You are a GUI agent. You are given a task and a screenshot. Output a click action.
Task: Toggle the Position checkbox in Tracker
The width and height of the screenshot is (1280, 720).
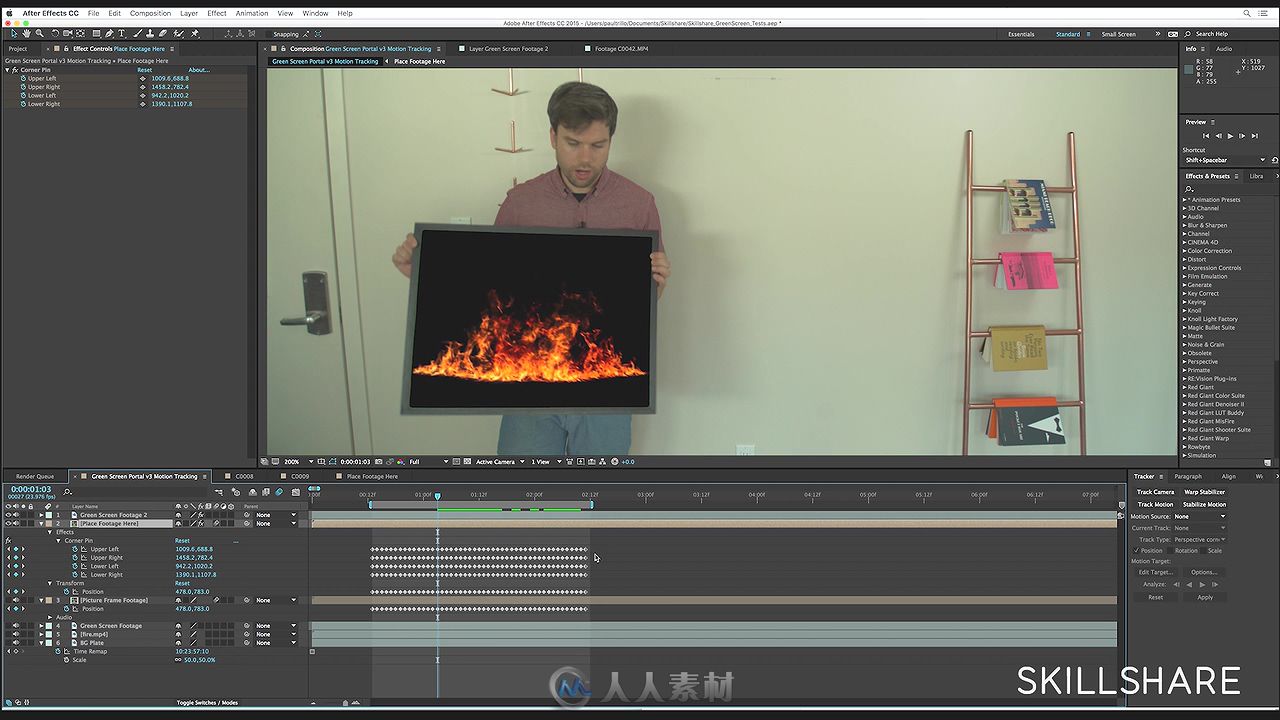[x=1136, y=550]
